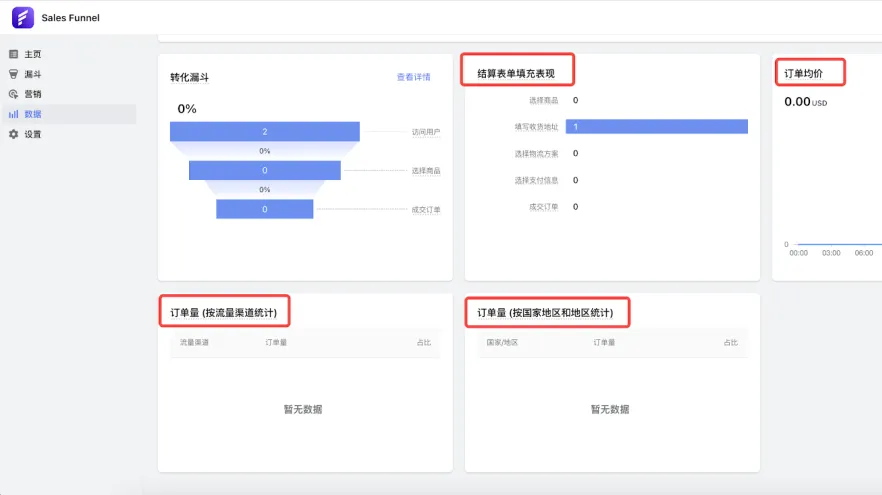This screenshot has width=882, height=495.
Task: Click the 选择商品 funnel bar
Action: tap(265, 170)
